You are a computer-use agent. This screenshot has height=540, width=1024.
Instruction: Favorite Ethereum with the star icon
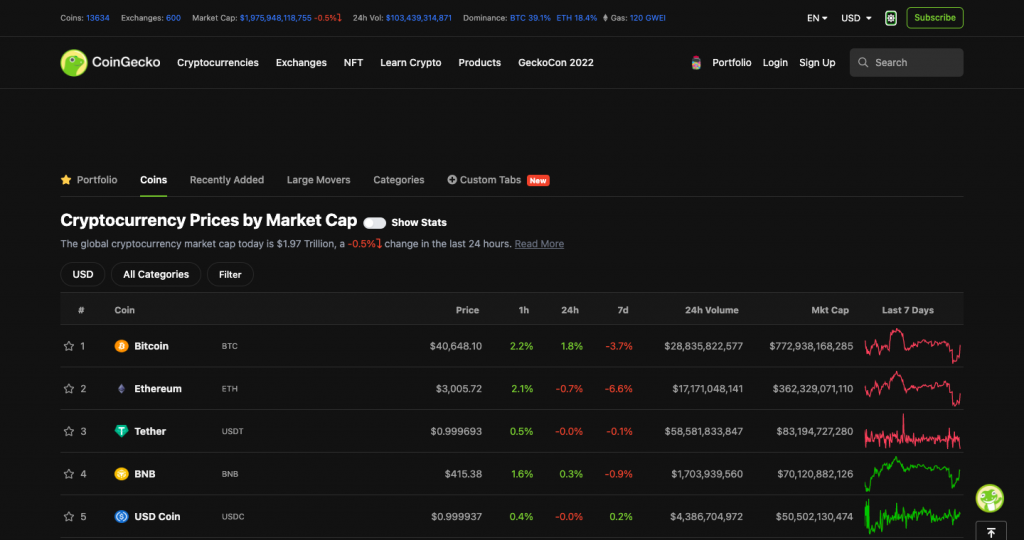[x=69, y=389]
